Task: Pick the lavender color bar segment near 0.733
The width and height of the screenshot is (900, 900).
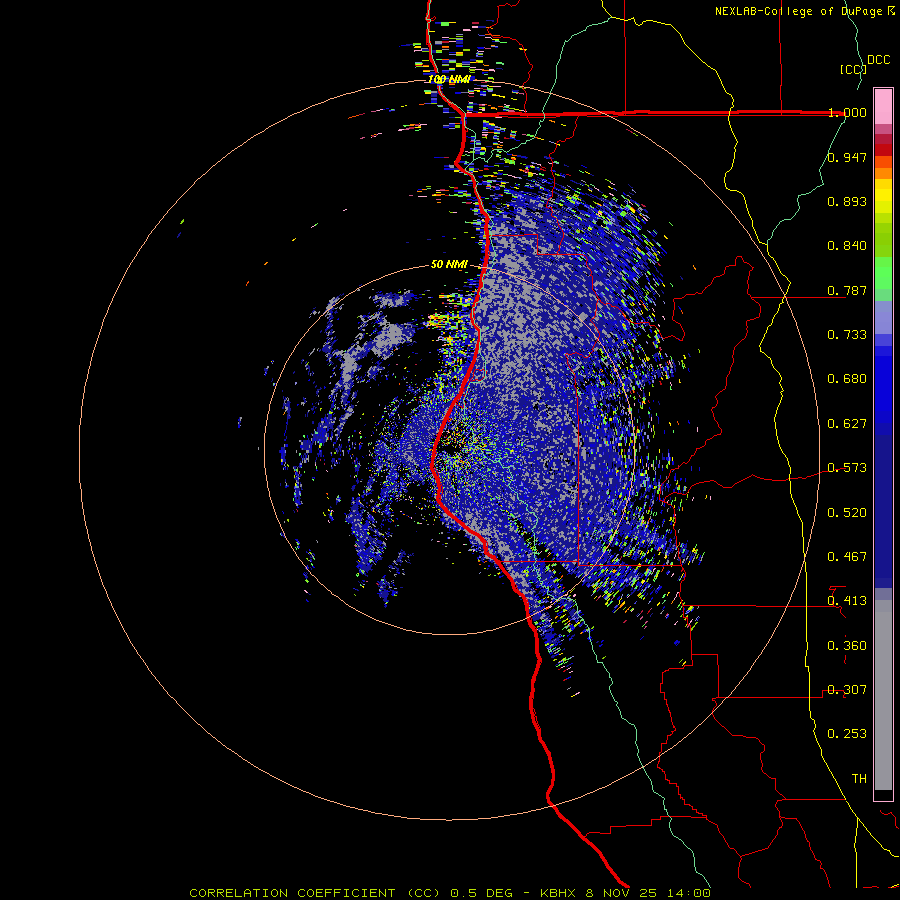Action: click(x=883, y=317)
